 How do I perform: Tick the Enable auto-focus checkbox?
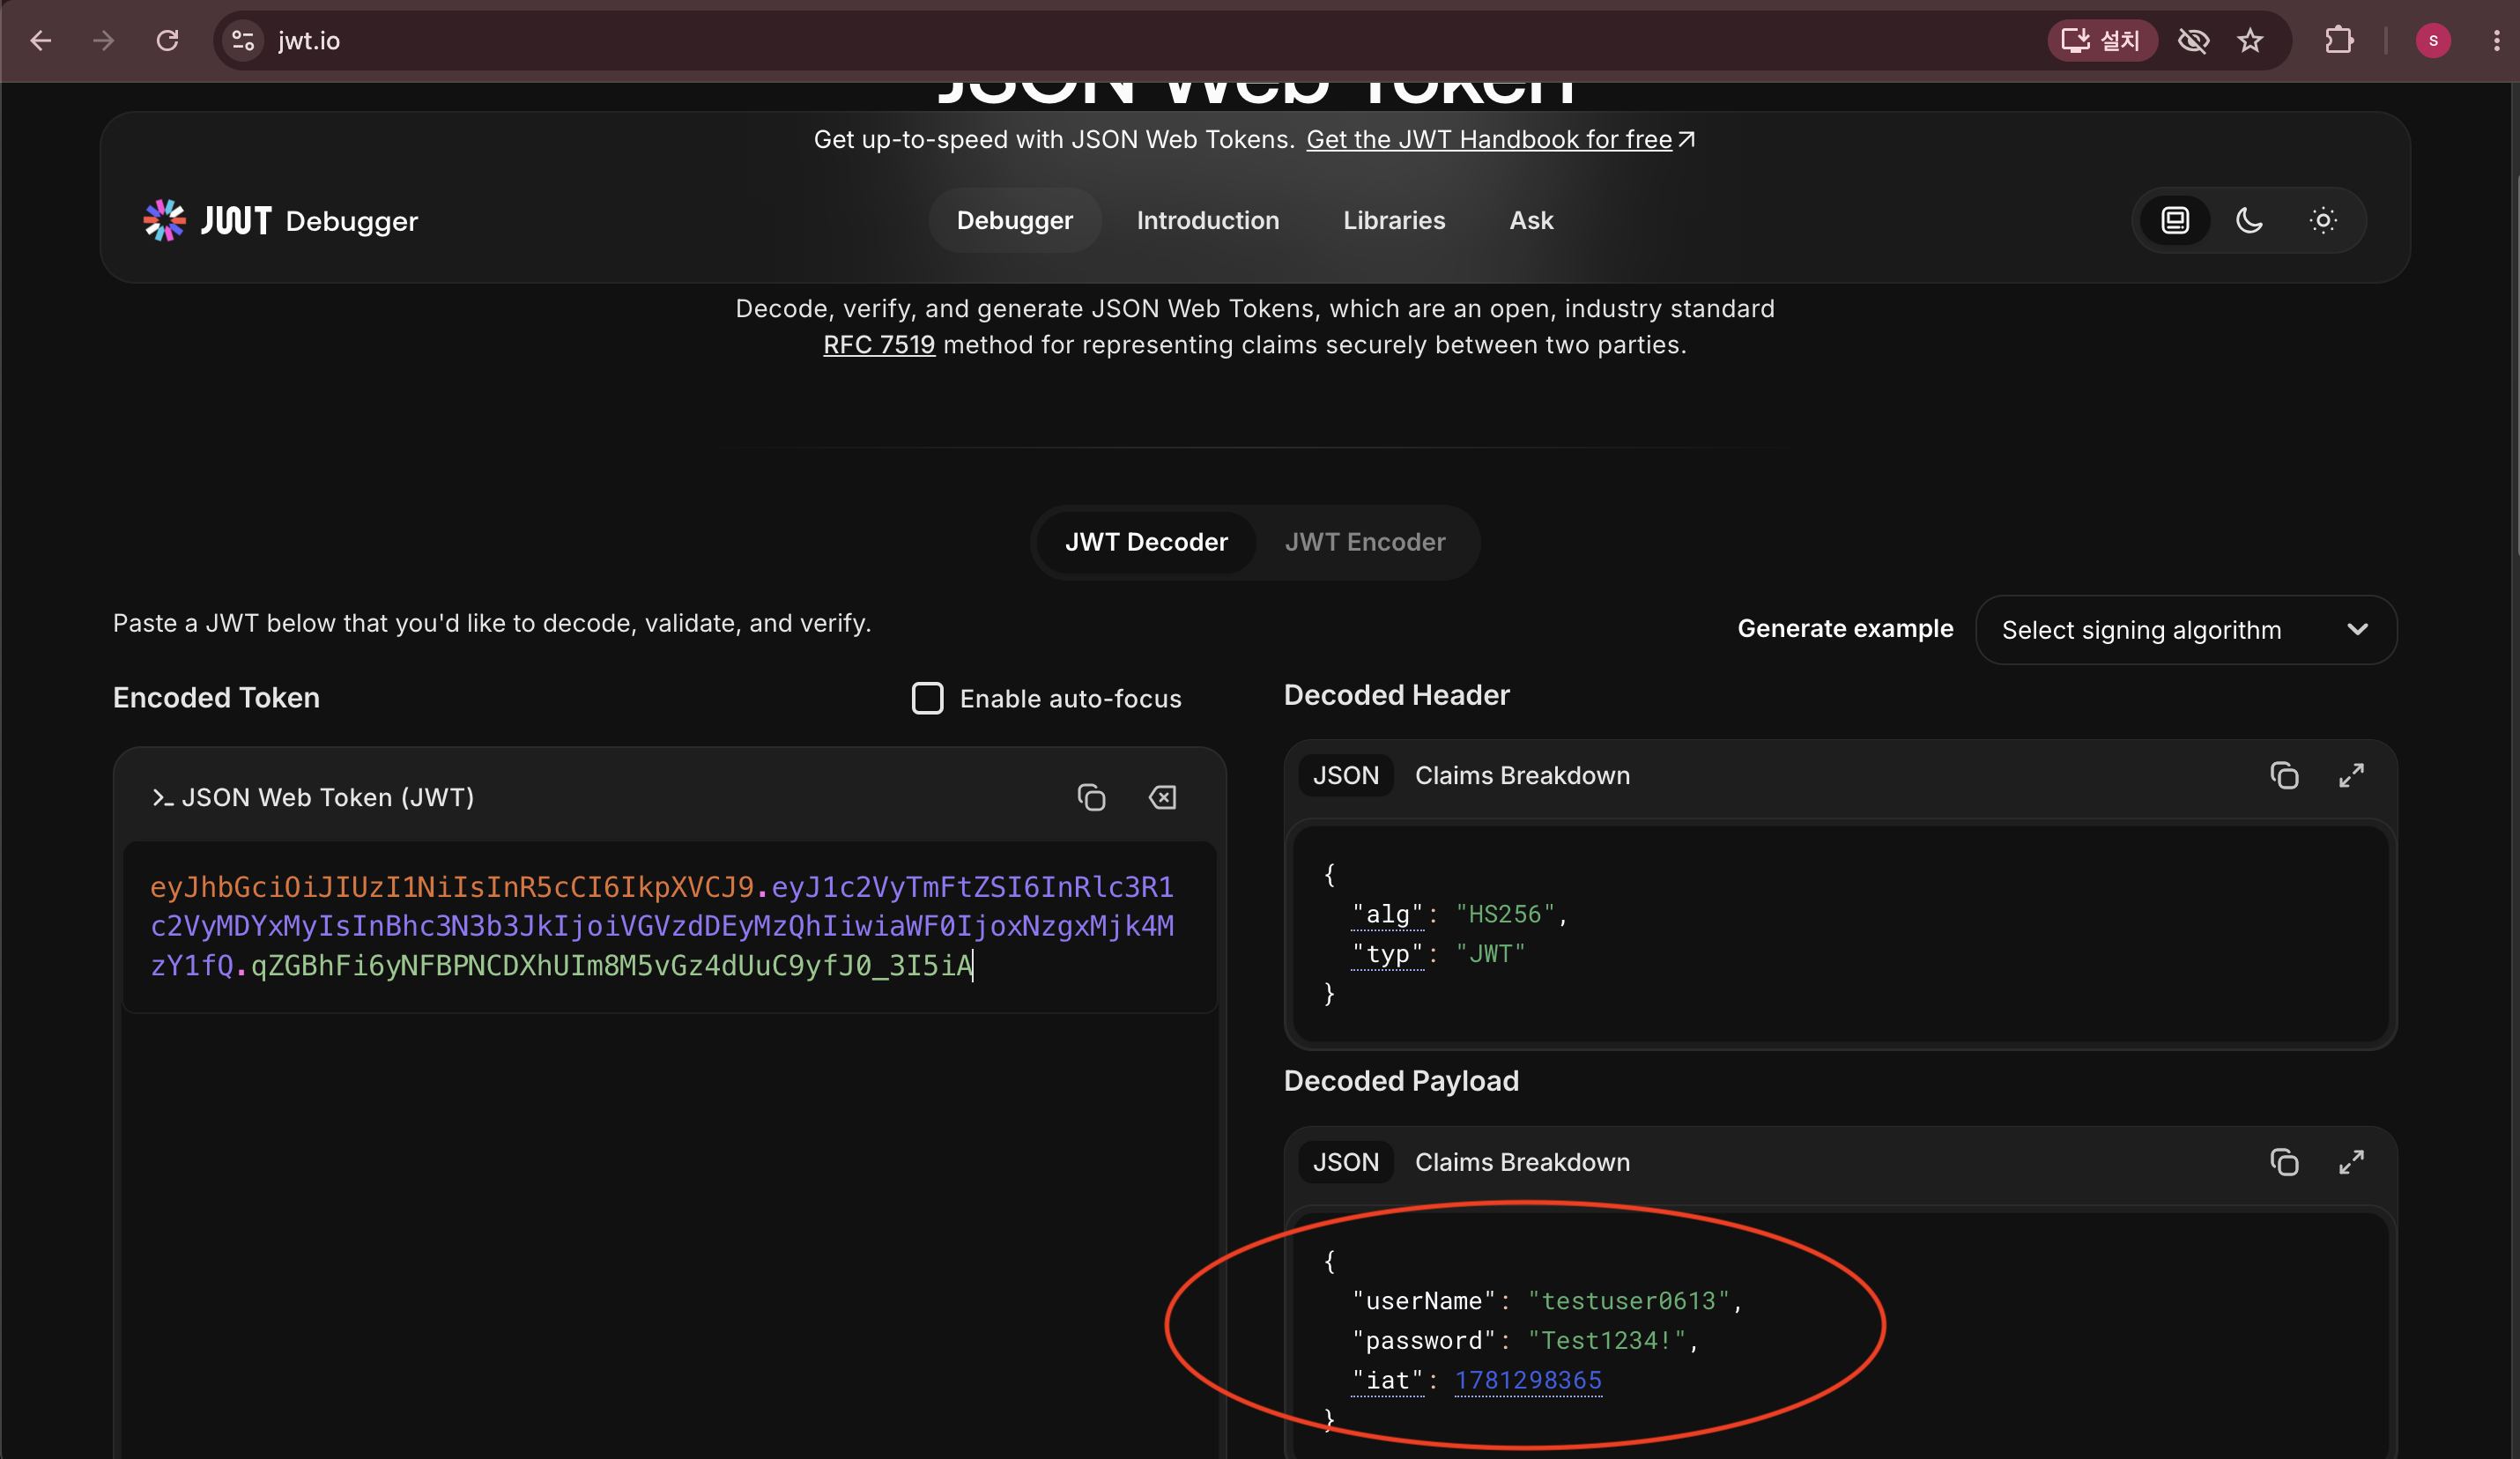[928, 698]
